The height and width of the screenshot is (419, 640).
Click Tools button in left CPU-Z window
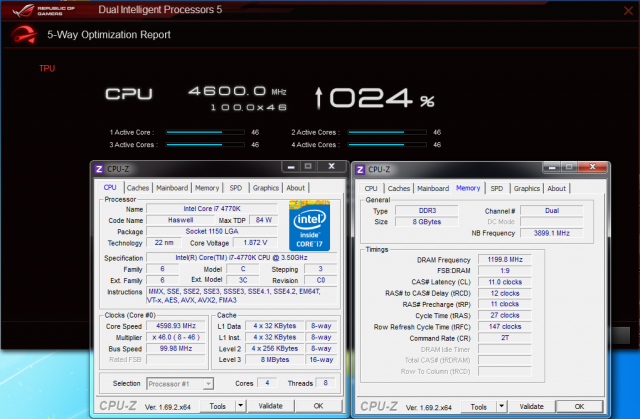pos(217,406)
